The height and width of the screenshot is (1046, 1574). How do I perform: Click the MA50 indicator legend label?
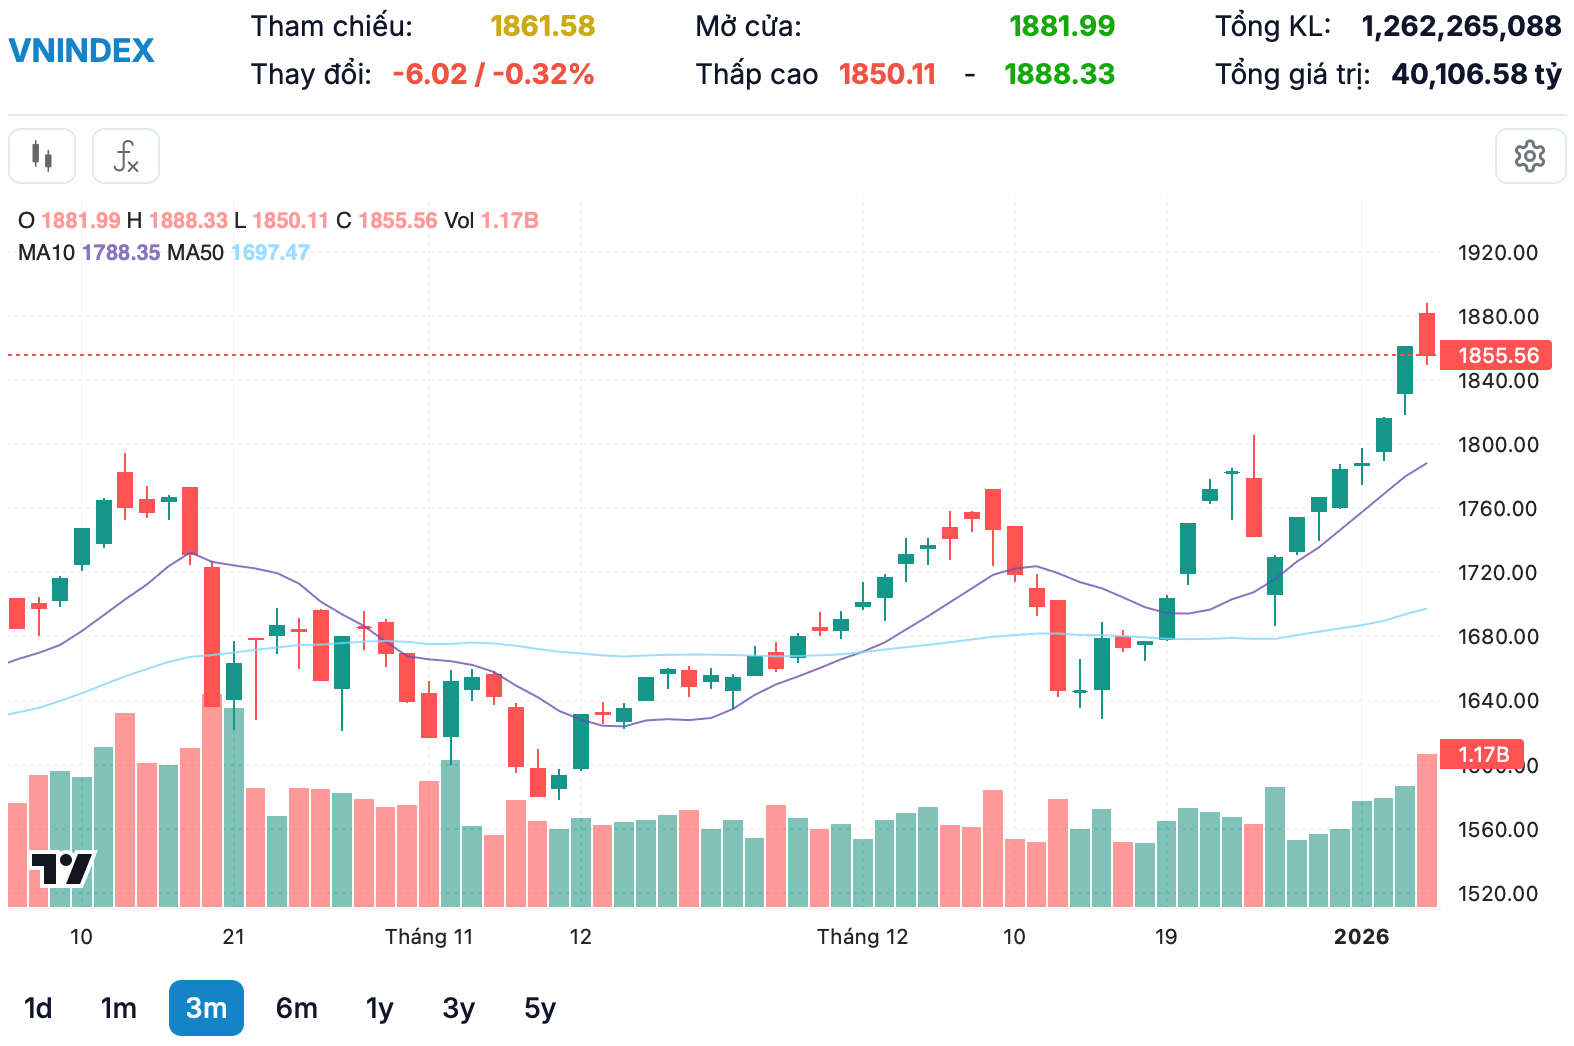(x=195, y=253)
